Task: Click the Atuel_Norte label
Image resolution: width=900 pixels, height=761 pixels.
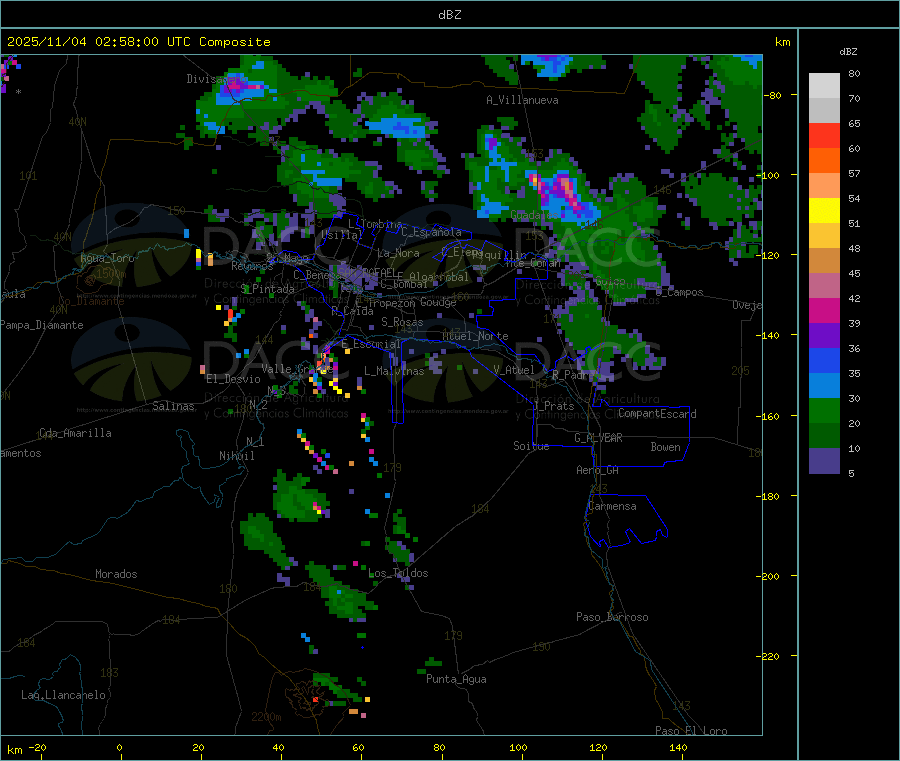Action: pos(475,336)
